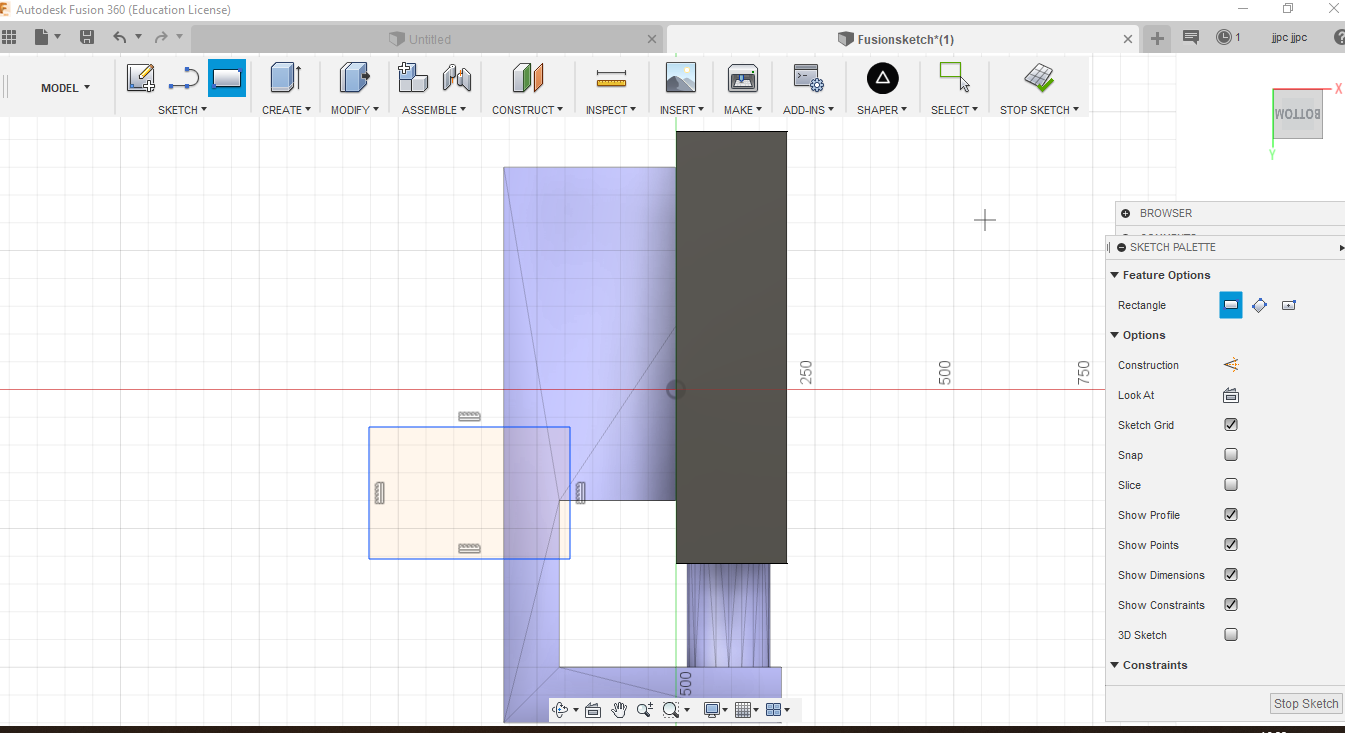Click the Construction line icon in palette
Viewport: 1345px width, 733px height.
tap(1231, 365)
